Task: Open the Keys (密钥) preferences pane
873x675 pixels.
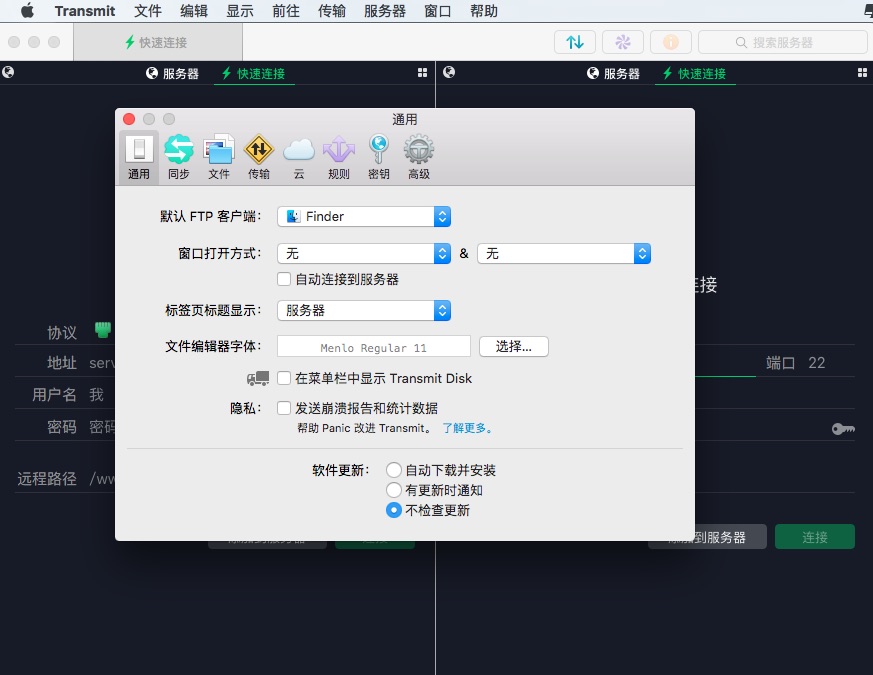Action: point(379,158)
